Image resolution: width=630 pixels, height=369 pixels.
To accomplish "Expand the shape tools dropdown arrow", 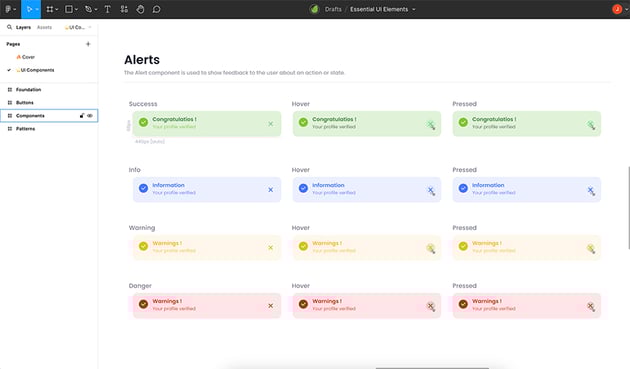I will click(x=76, y=9).
